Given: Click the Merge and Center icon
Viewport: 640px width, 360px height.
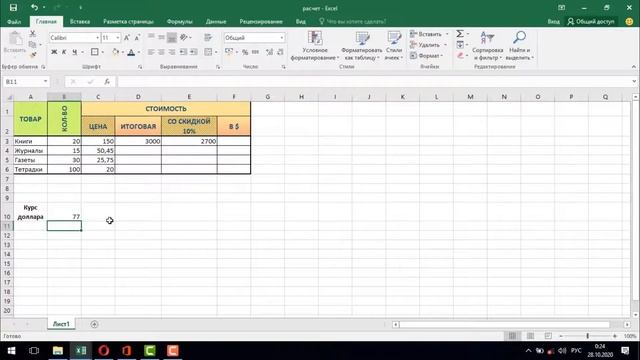Looking at the screenshot, I should pyautogui.click(x=209, y=52).
